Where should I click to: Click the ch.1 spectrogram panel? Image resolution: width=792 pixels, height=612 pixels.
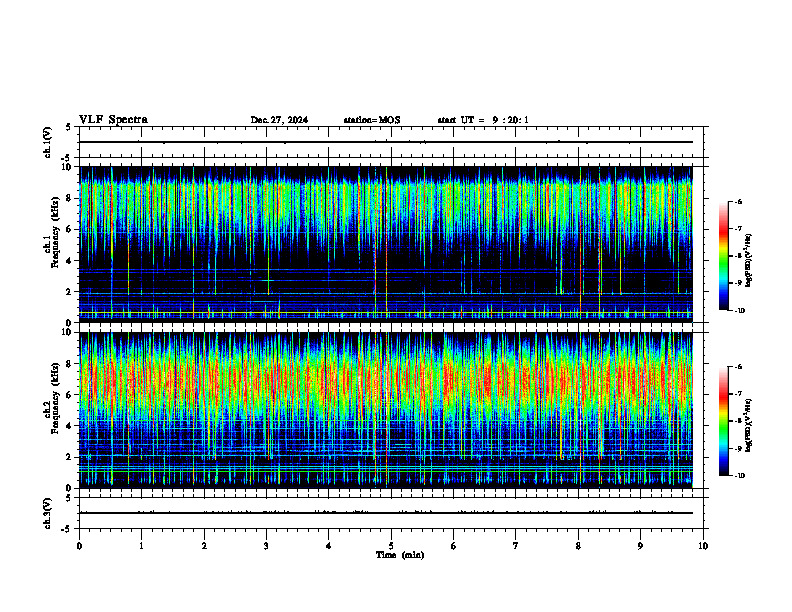tap(386, 244)
